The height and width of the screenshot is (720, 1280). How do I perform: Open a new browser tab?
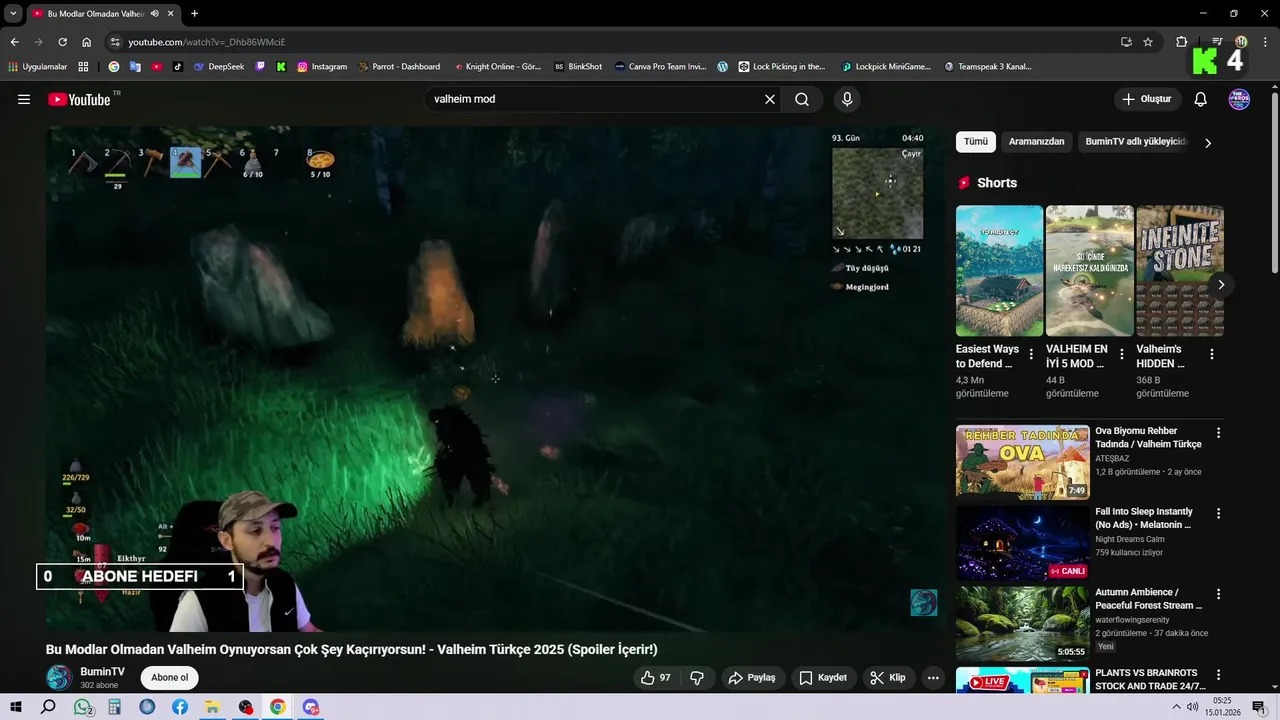[x=194, y=14]
